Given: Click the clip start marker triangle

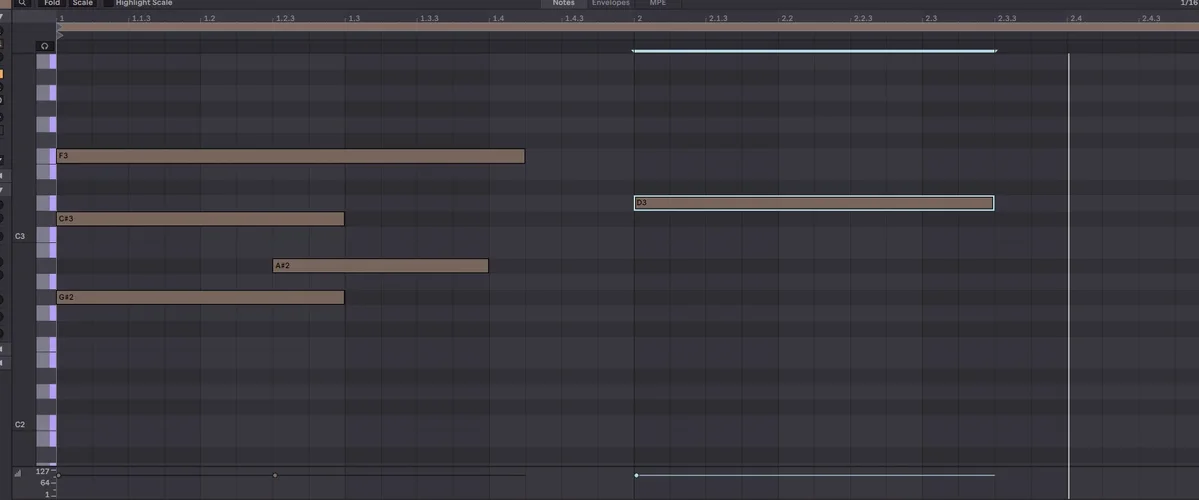Looking at the screenshot, I should tap(60, 28).
